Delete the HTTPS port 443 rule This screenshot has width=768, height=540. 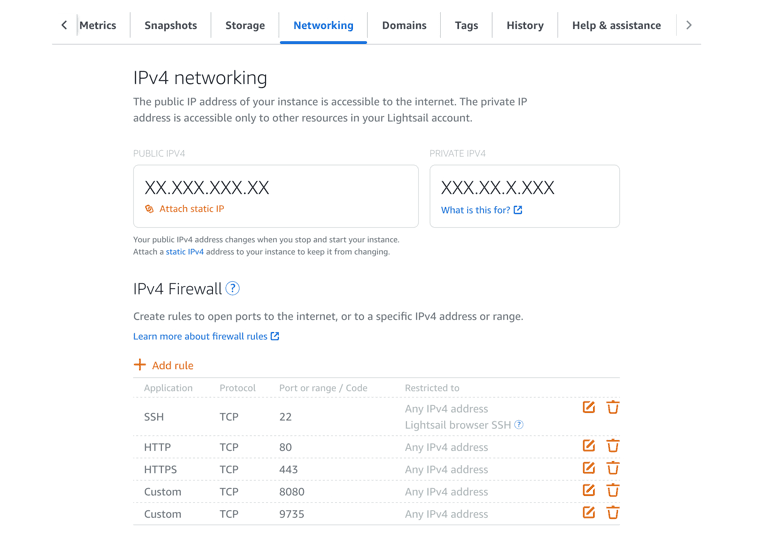click(613, 468)
